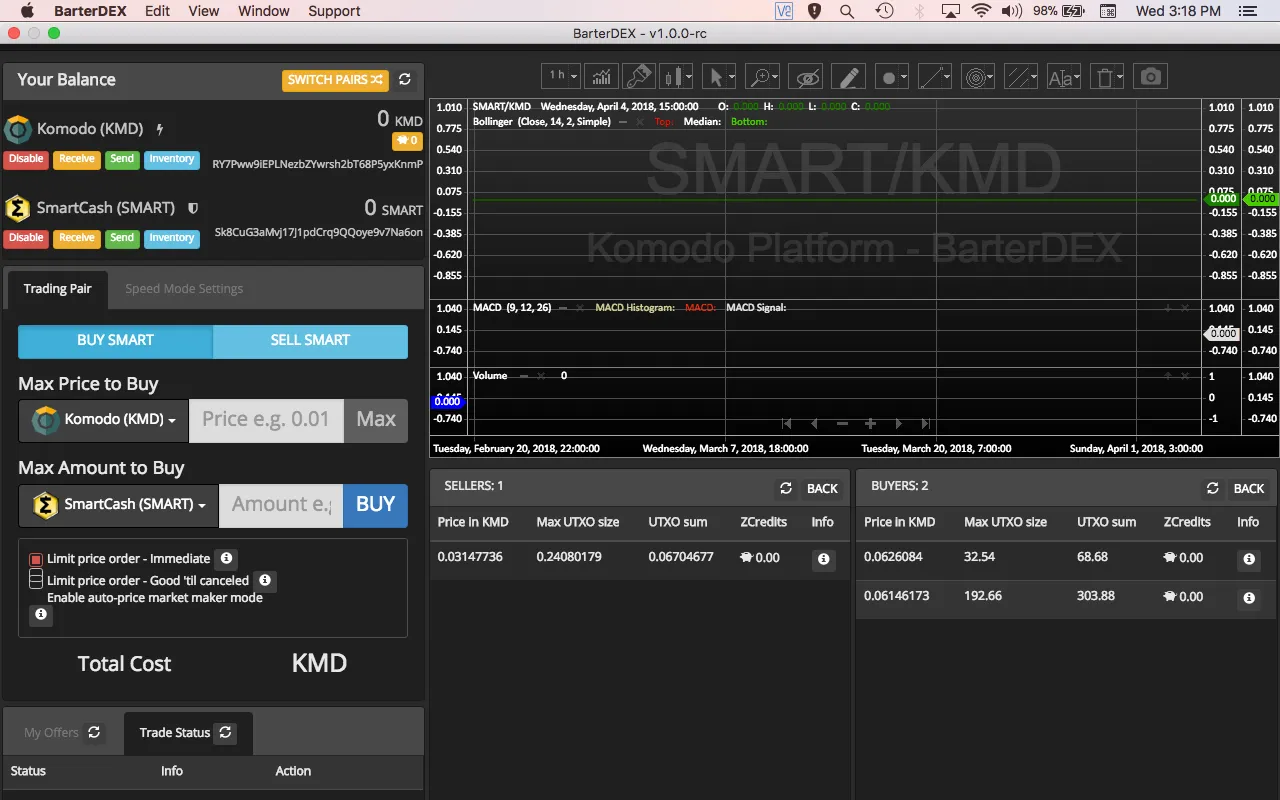
Task: Click the chart plus zoom-in control
Action: coord(871,423)
